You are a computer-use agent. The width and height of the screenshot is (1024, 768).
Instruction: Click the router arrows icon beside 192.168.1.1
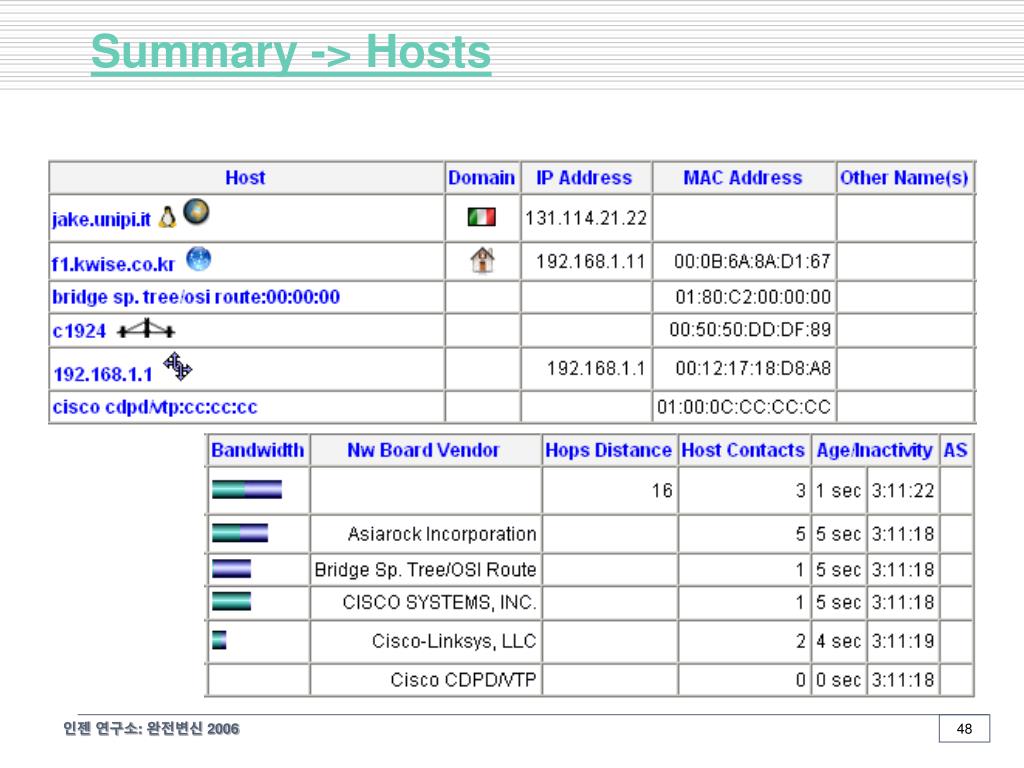click(x=178, y=366)
